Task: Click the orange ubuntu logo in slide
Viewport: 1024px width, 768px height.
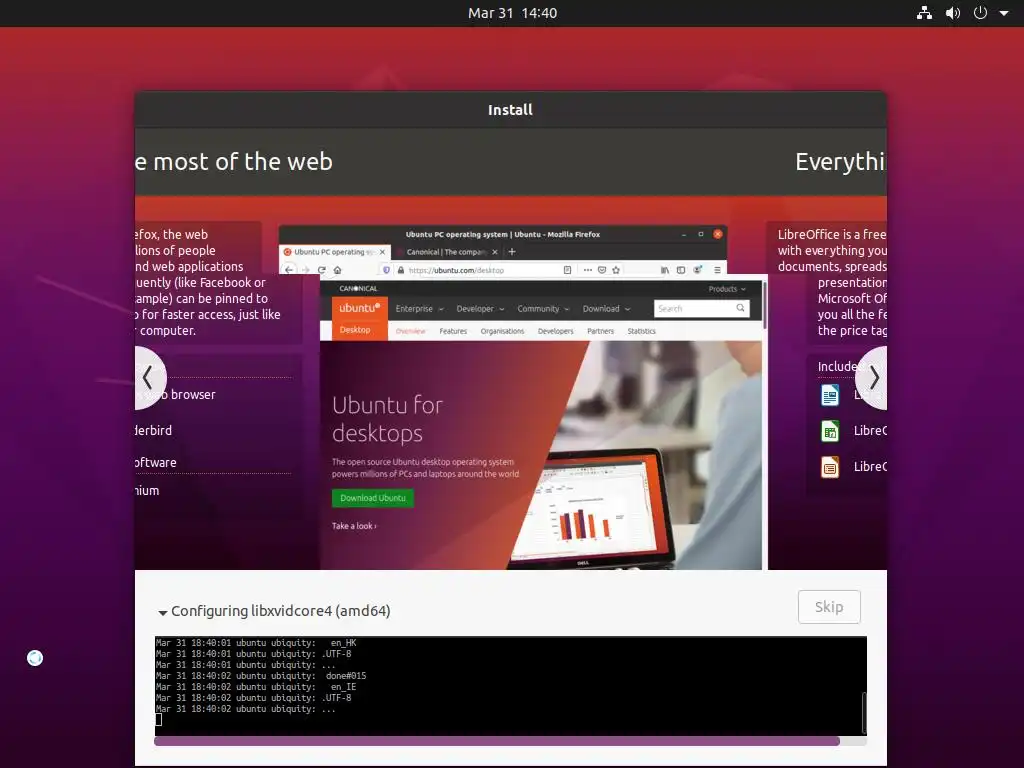Action: pyautogui.click(x=360, y=308)
